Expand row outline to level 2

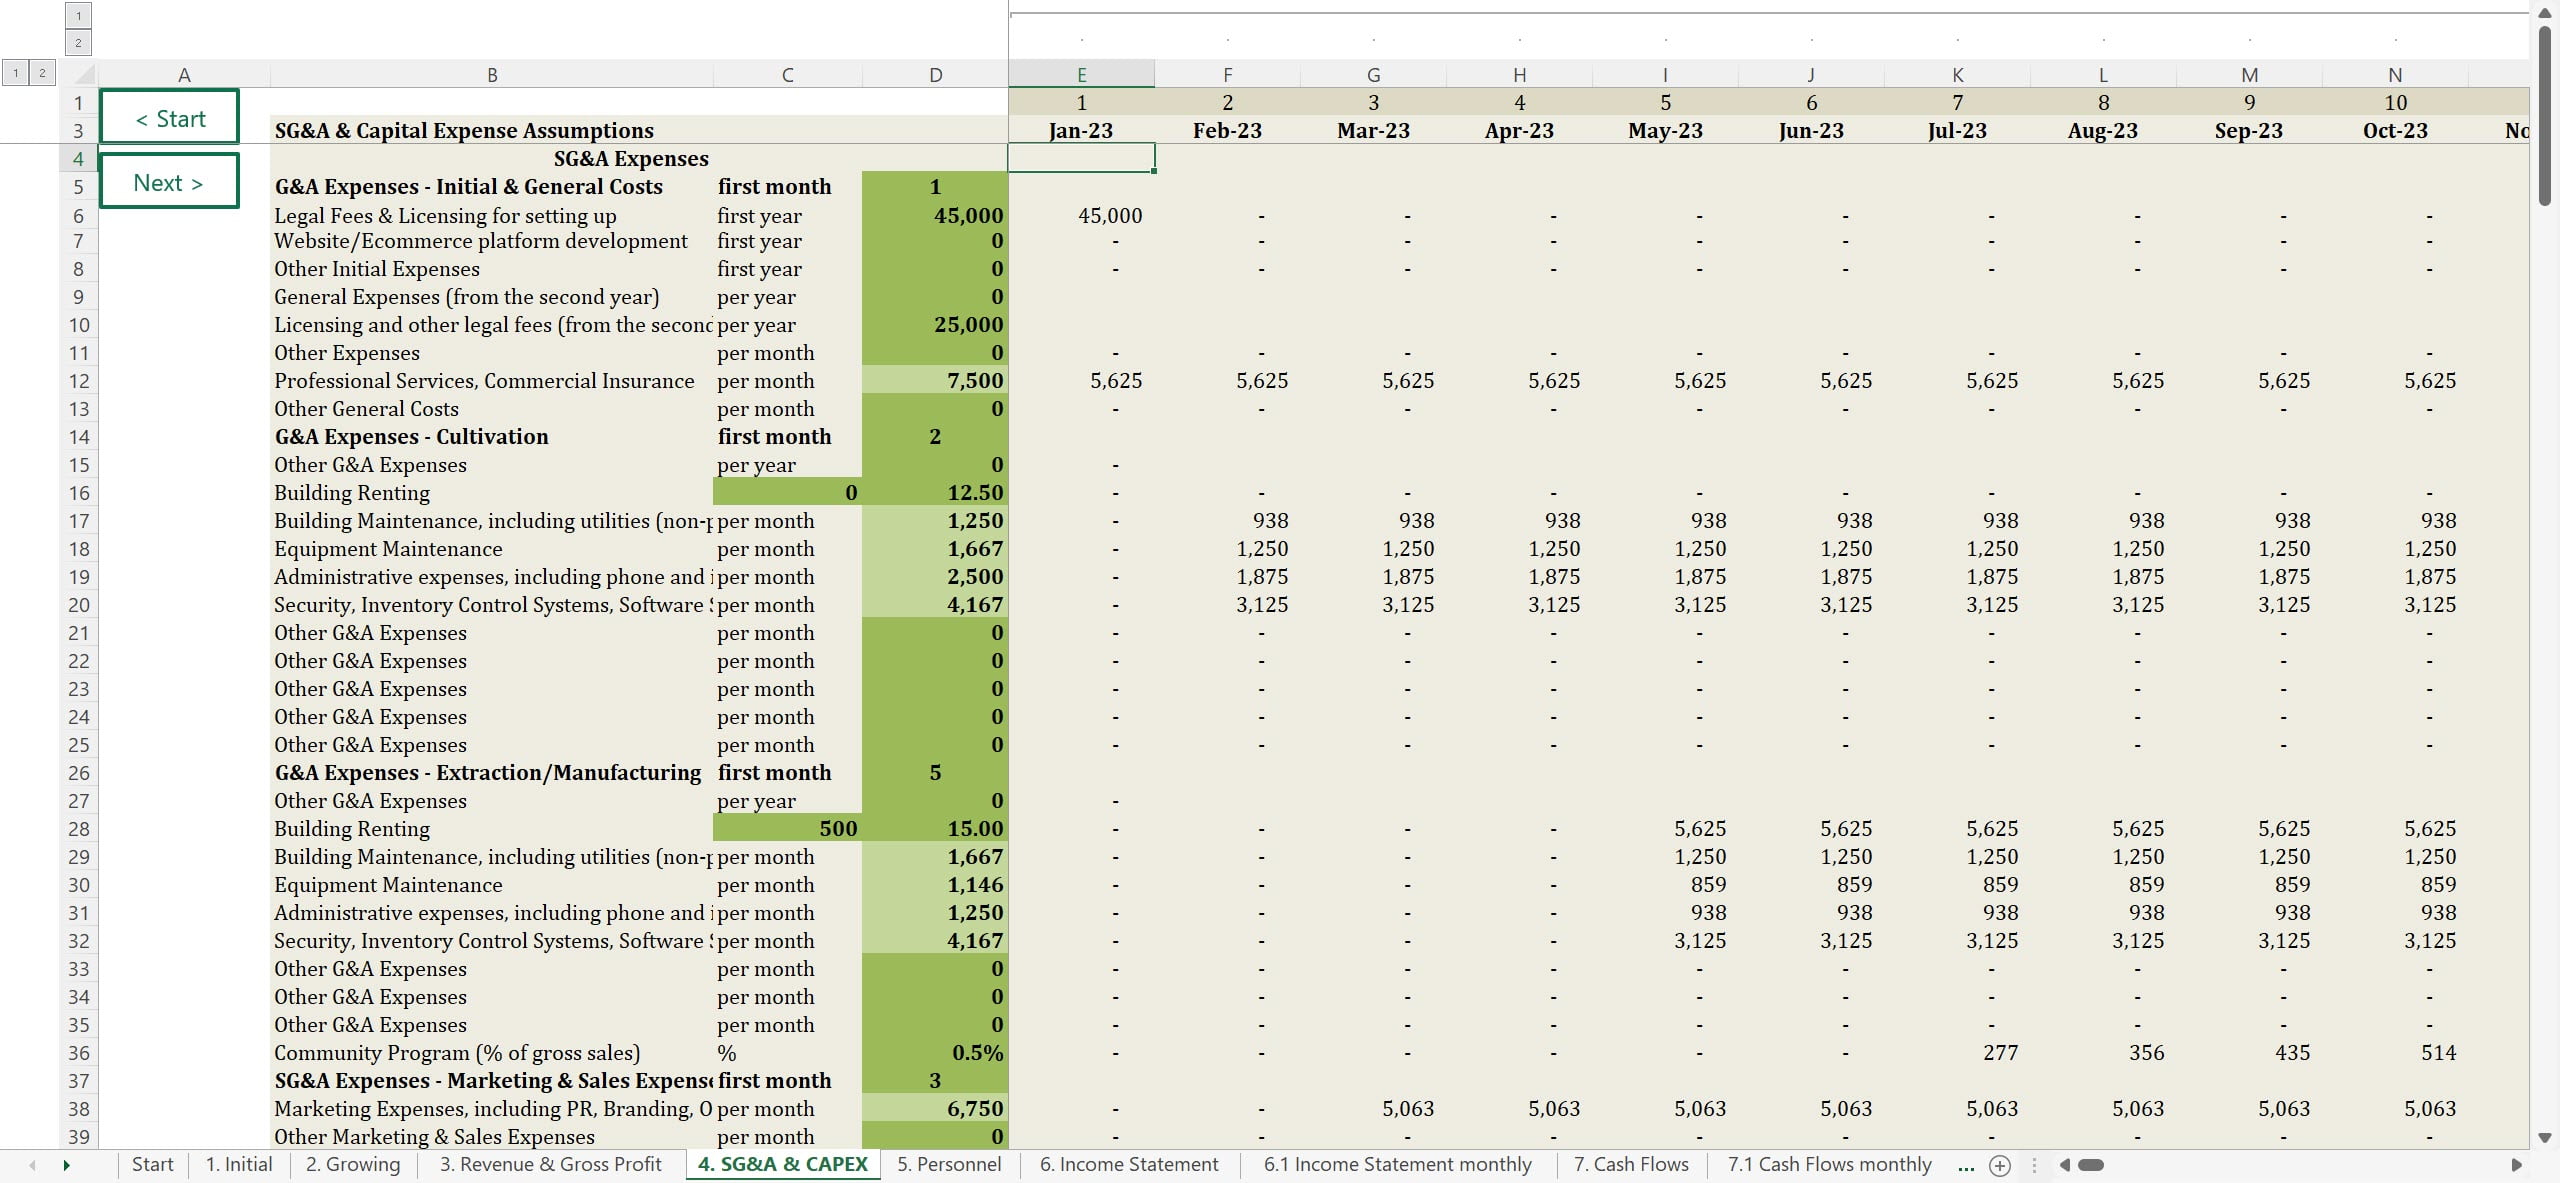[x=42, y=73]
